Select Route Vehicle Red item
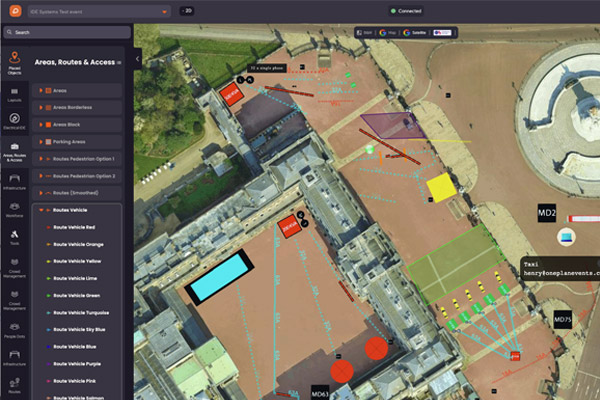The width and height of the screenshot is (600, 400). (74, 227)
